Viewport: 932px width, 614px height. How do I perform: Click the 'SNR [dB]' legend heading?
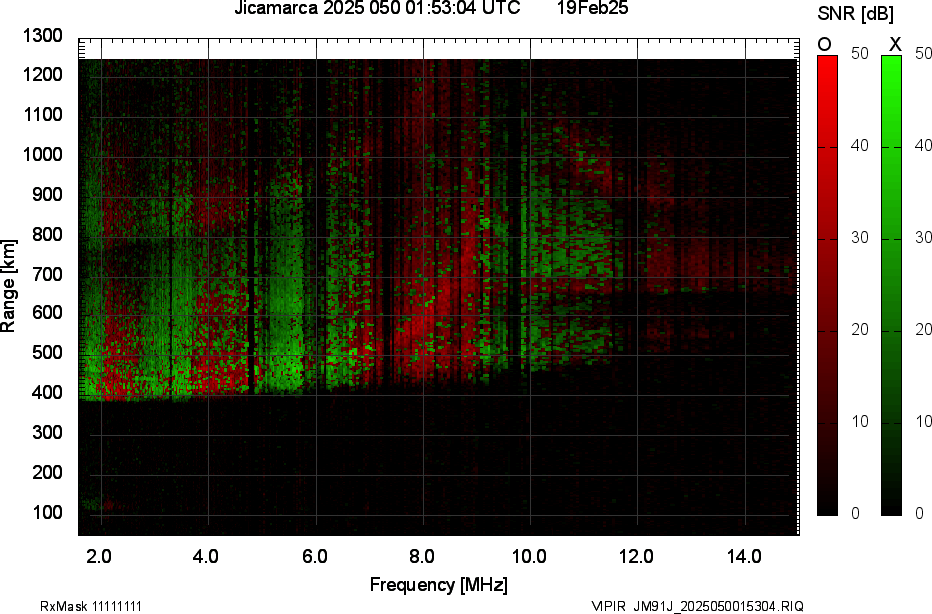(x=855, y=14)
